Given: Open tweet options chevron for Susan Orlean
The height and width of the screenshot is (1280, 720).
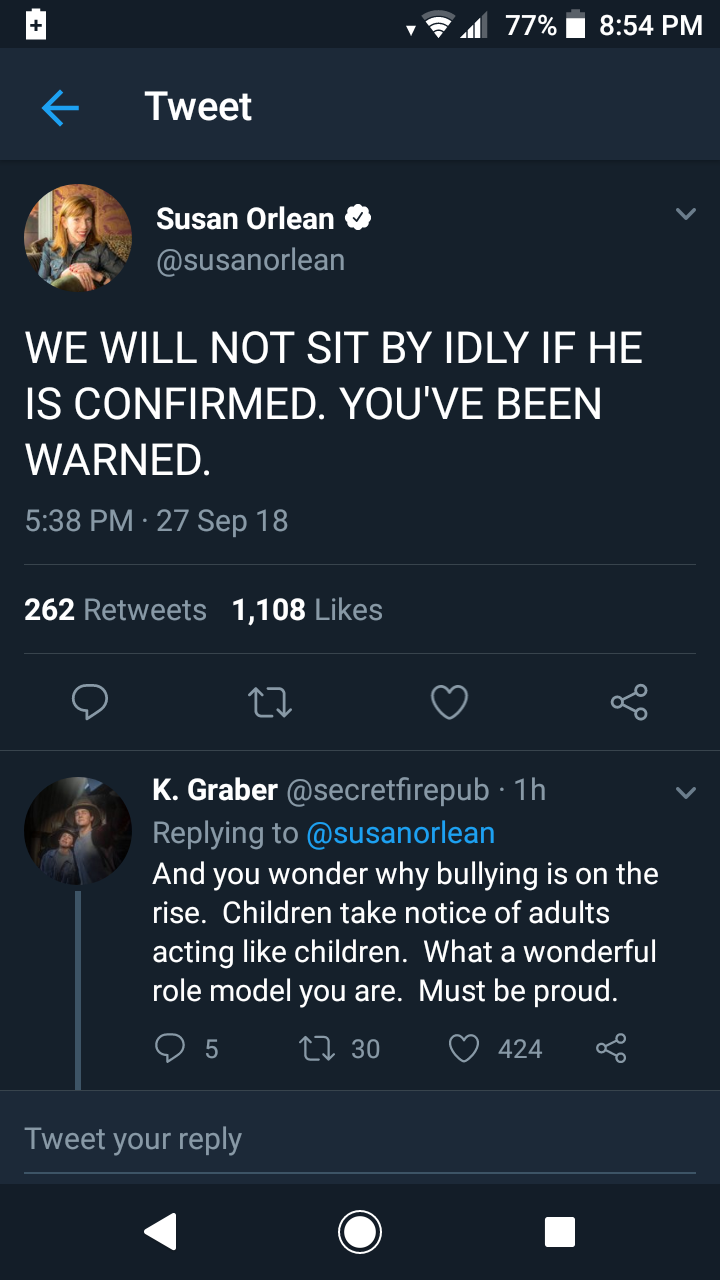Looking at the screenshot, I should (685, 214).
